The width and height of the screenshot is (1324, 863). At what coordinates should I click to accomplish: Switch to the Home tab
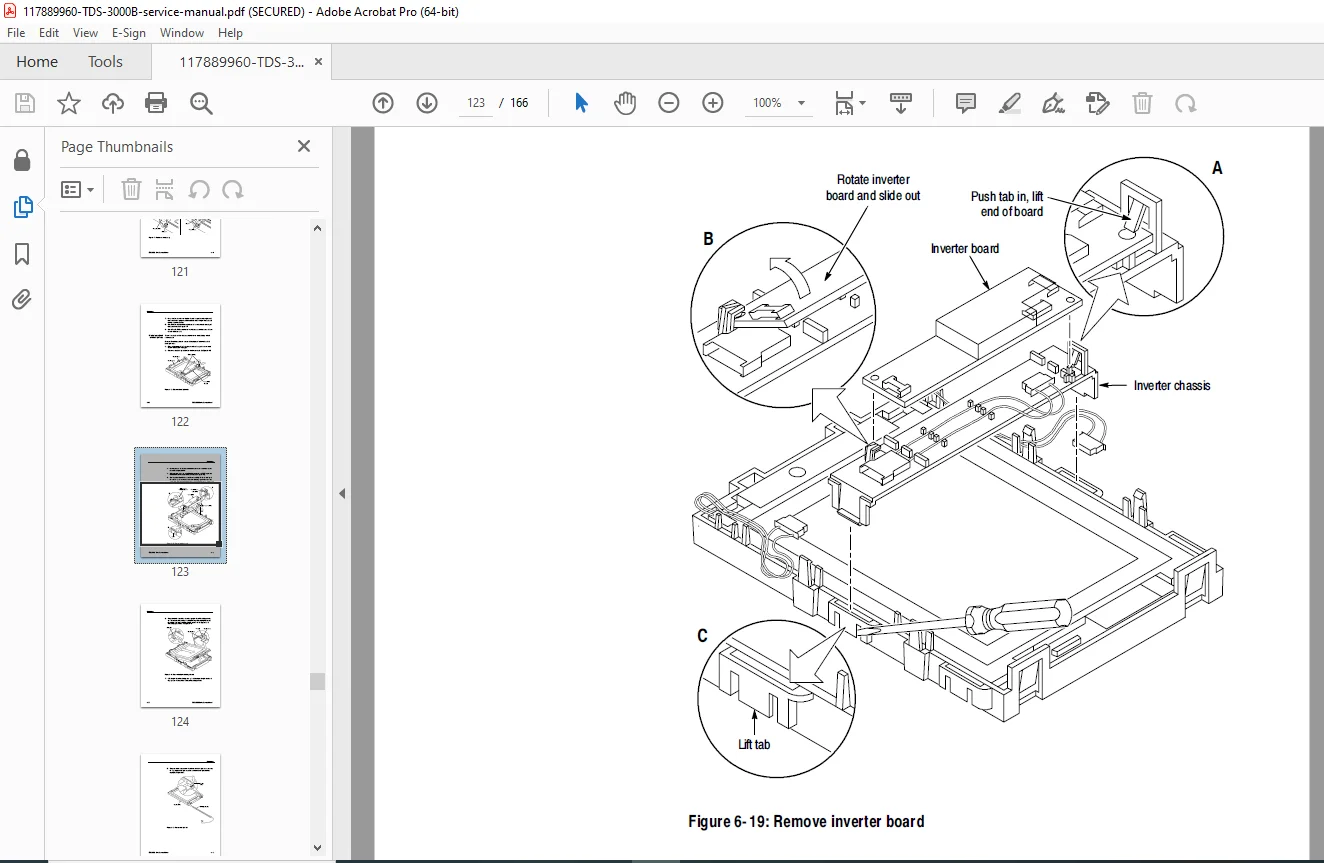[37, 62]
